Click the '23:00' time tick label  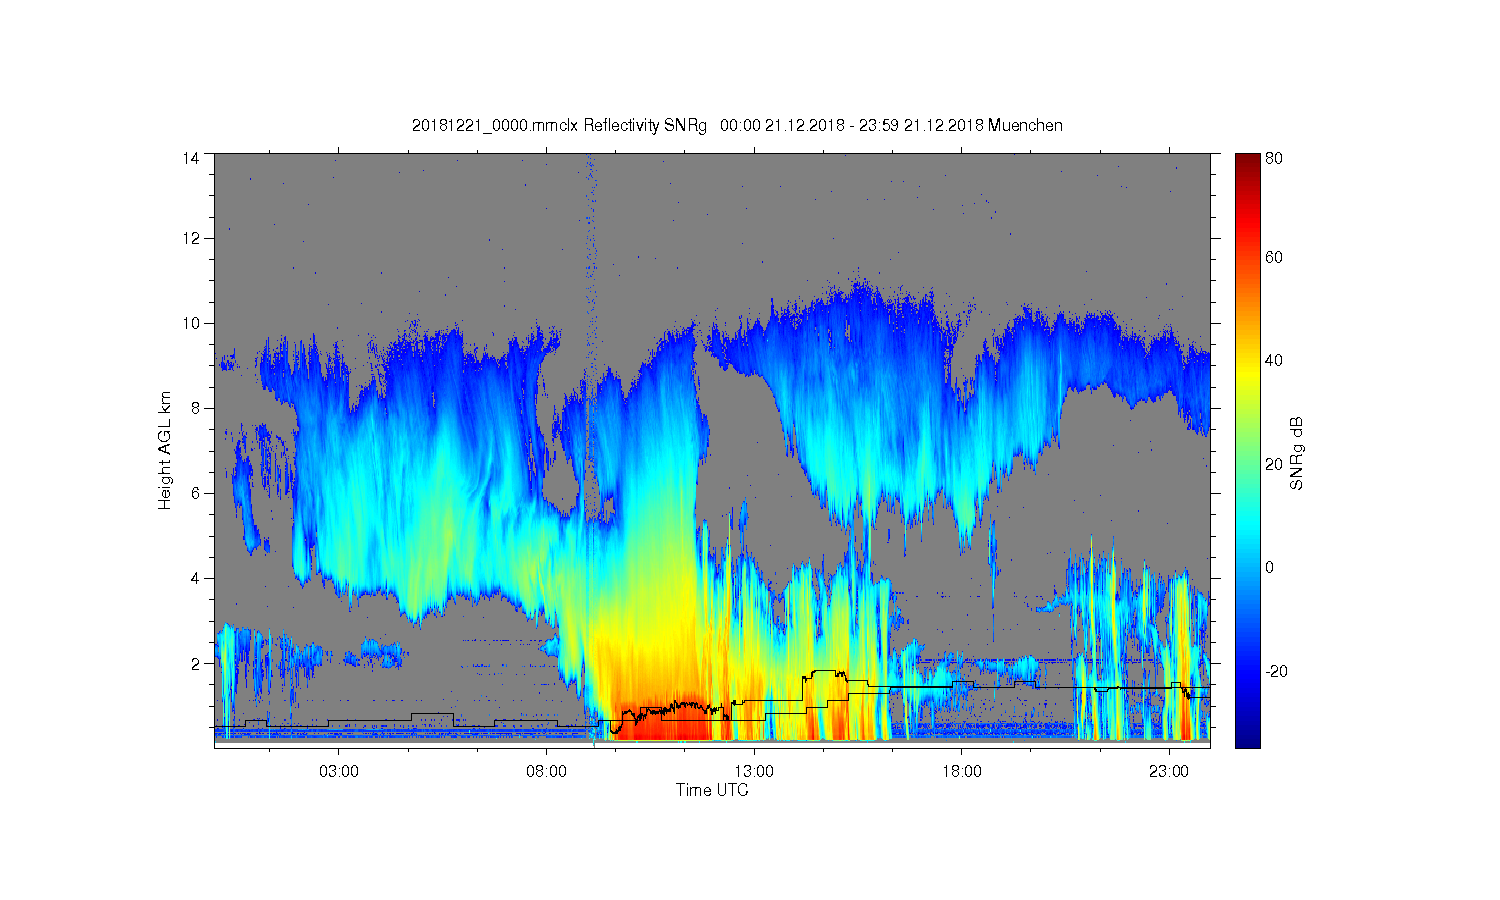click(x=1169, y=772)
